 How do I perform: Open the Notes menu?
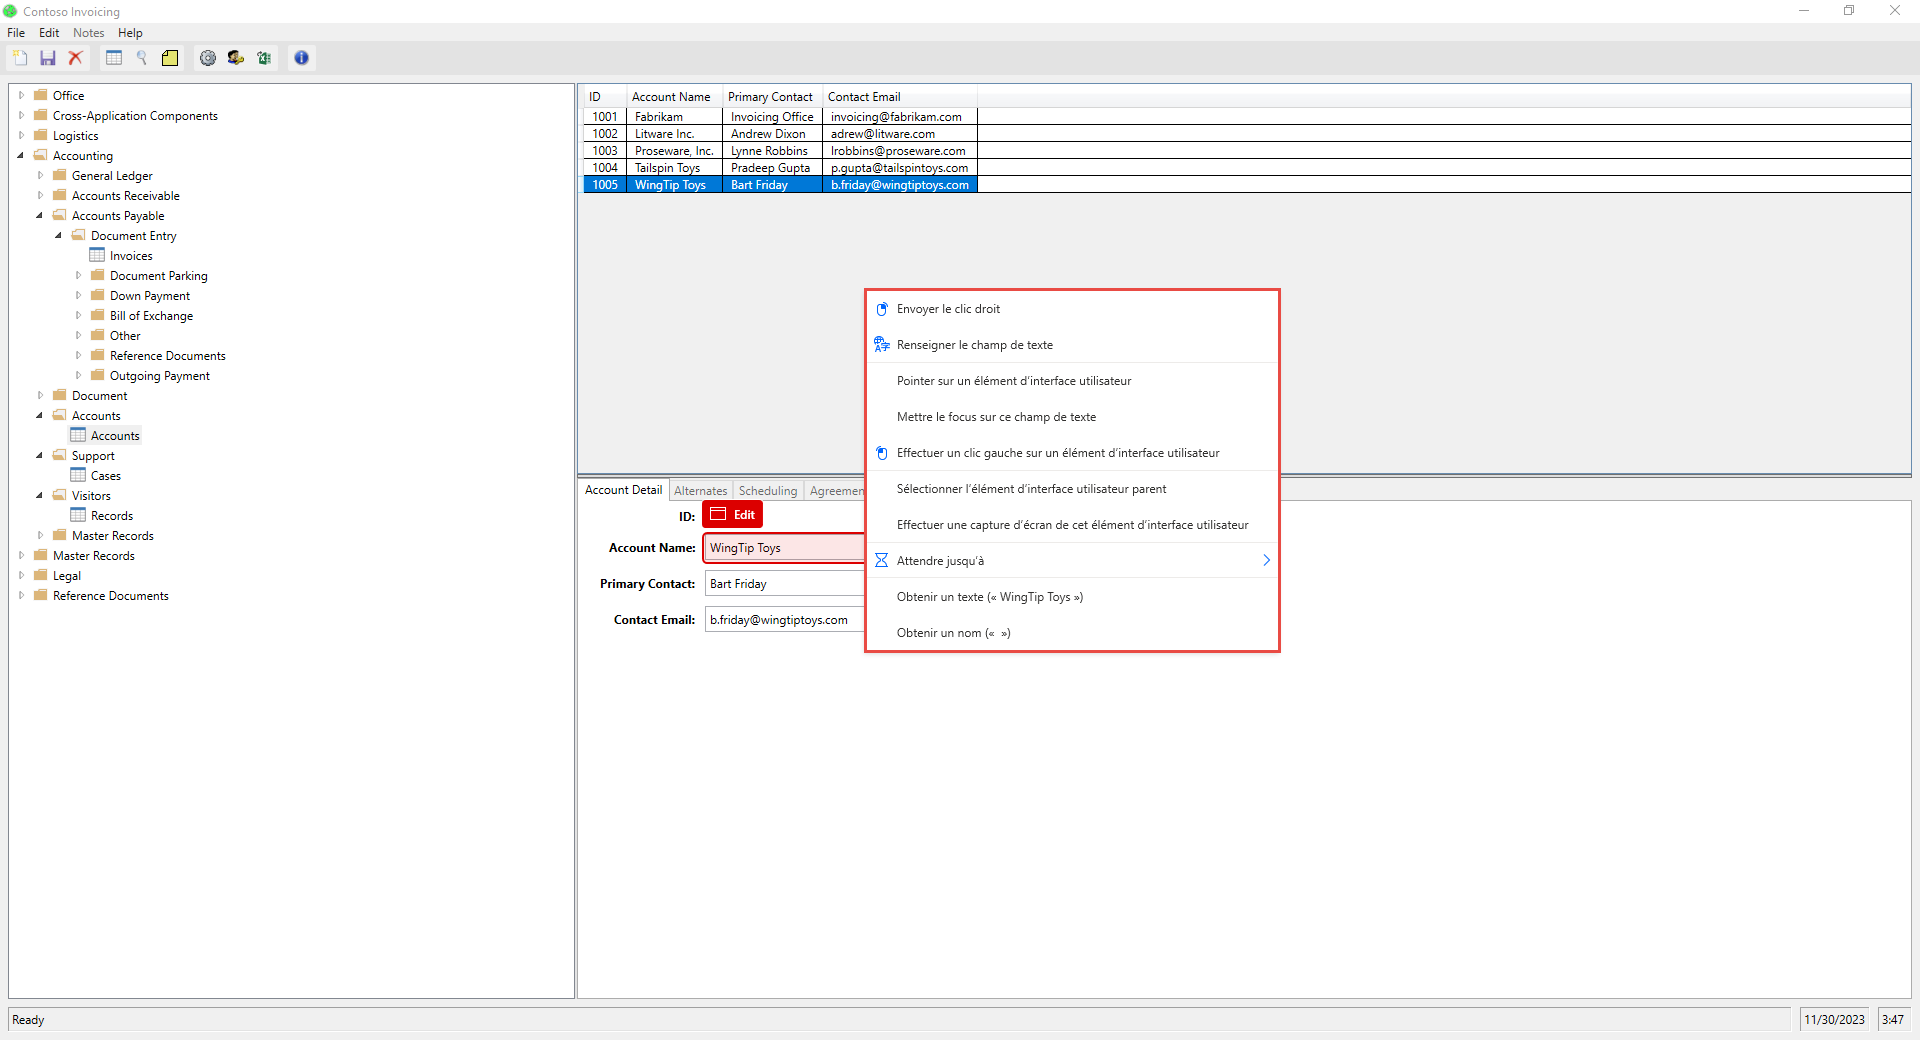[x=88, y=33]
